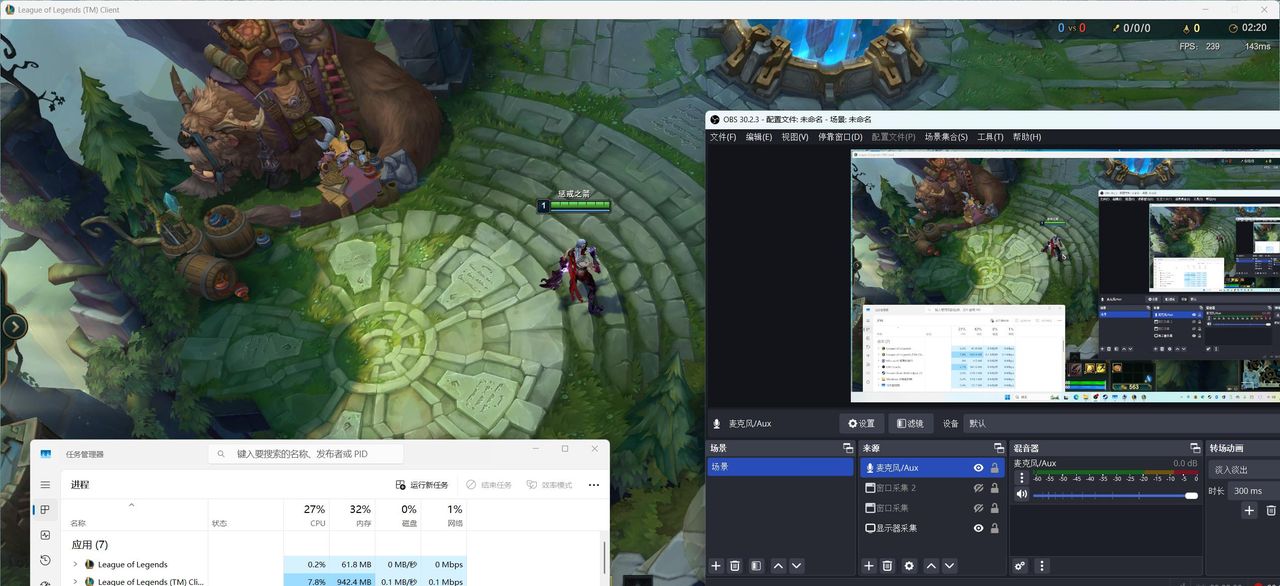Undock the 来源 panel with float icon
The width and height of the screenshot is (1280, 586).
coord(998,448)
